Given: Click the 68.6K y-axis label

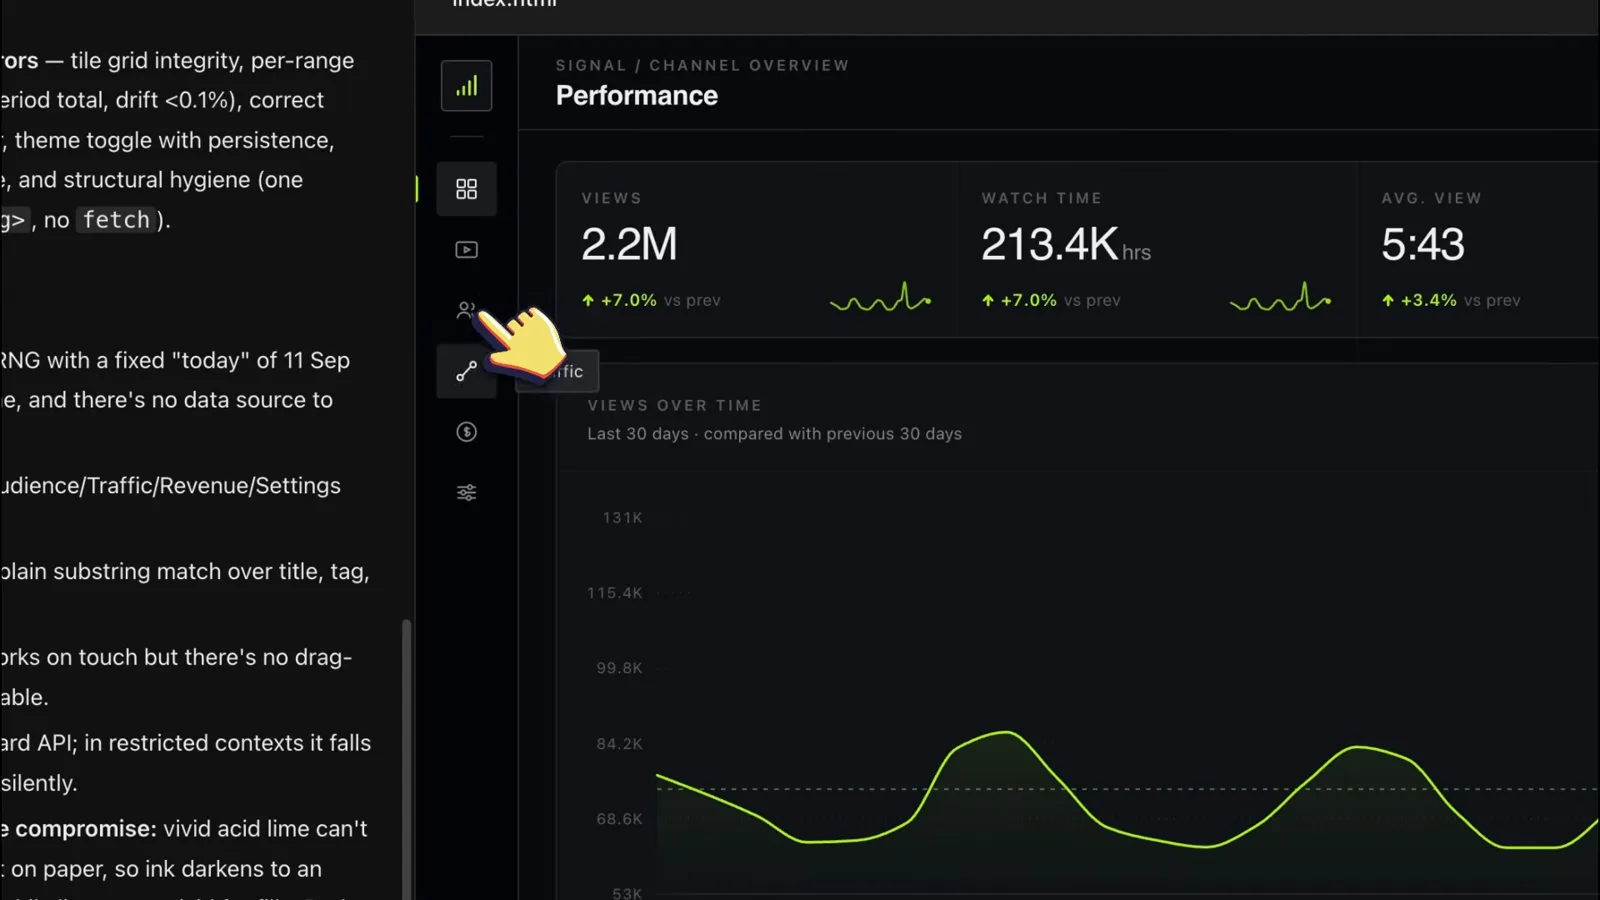Looking at the screenshot, I should coord(620,819).
